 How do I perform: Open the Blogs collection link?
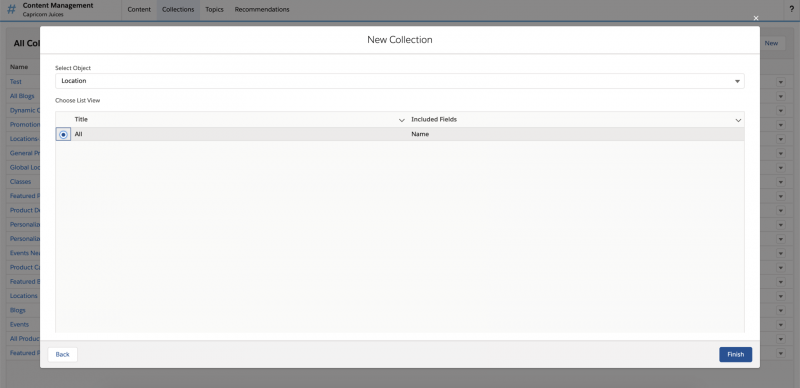tap(18, 310)
